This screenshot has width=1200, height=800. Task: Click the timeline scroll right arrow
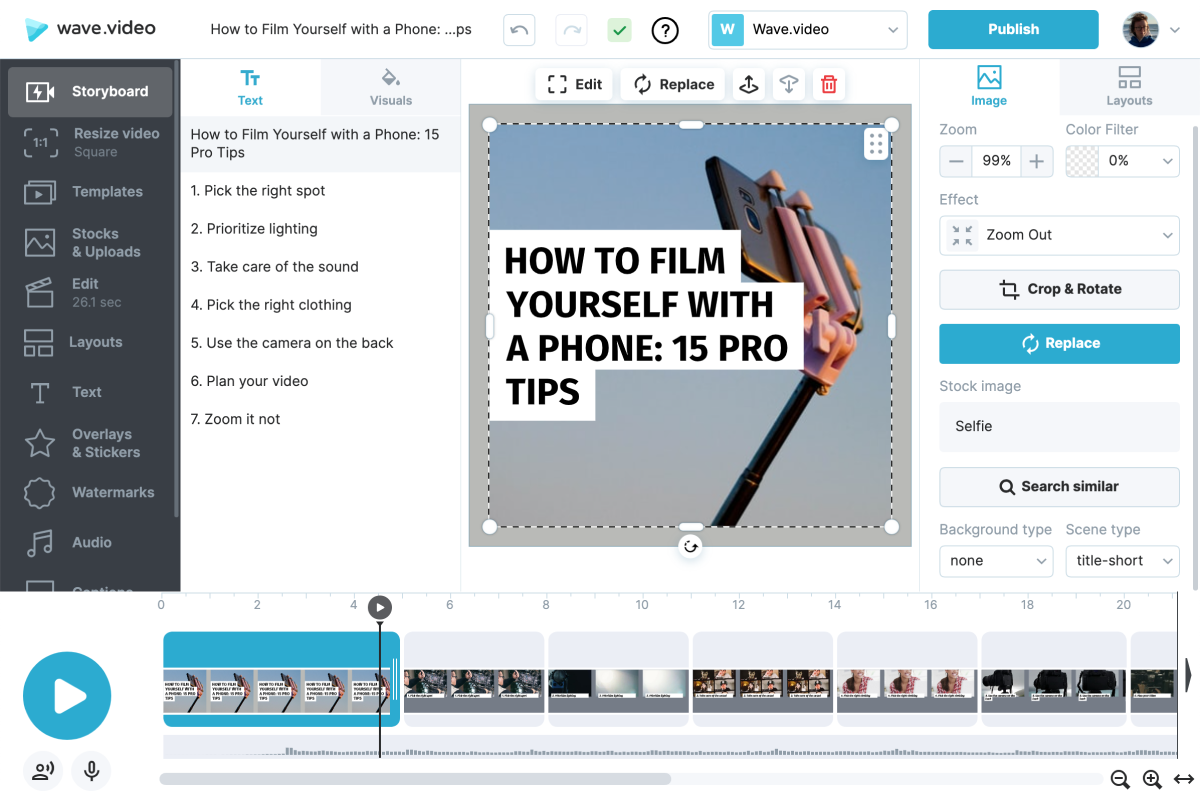point(1188,675)
